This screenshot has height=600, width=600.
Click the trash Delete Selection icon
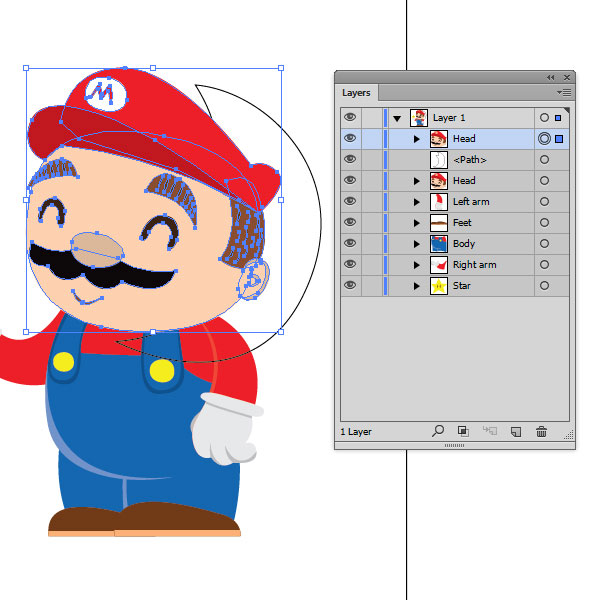(x=542, y=431)
